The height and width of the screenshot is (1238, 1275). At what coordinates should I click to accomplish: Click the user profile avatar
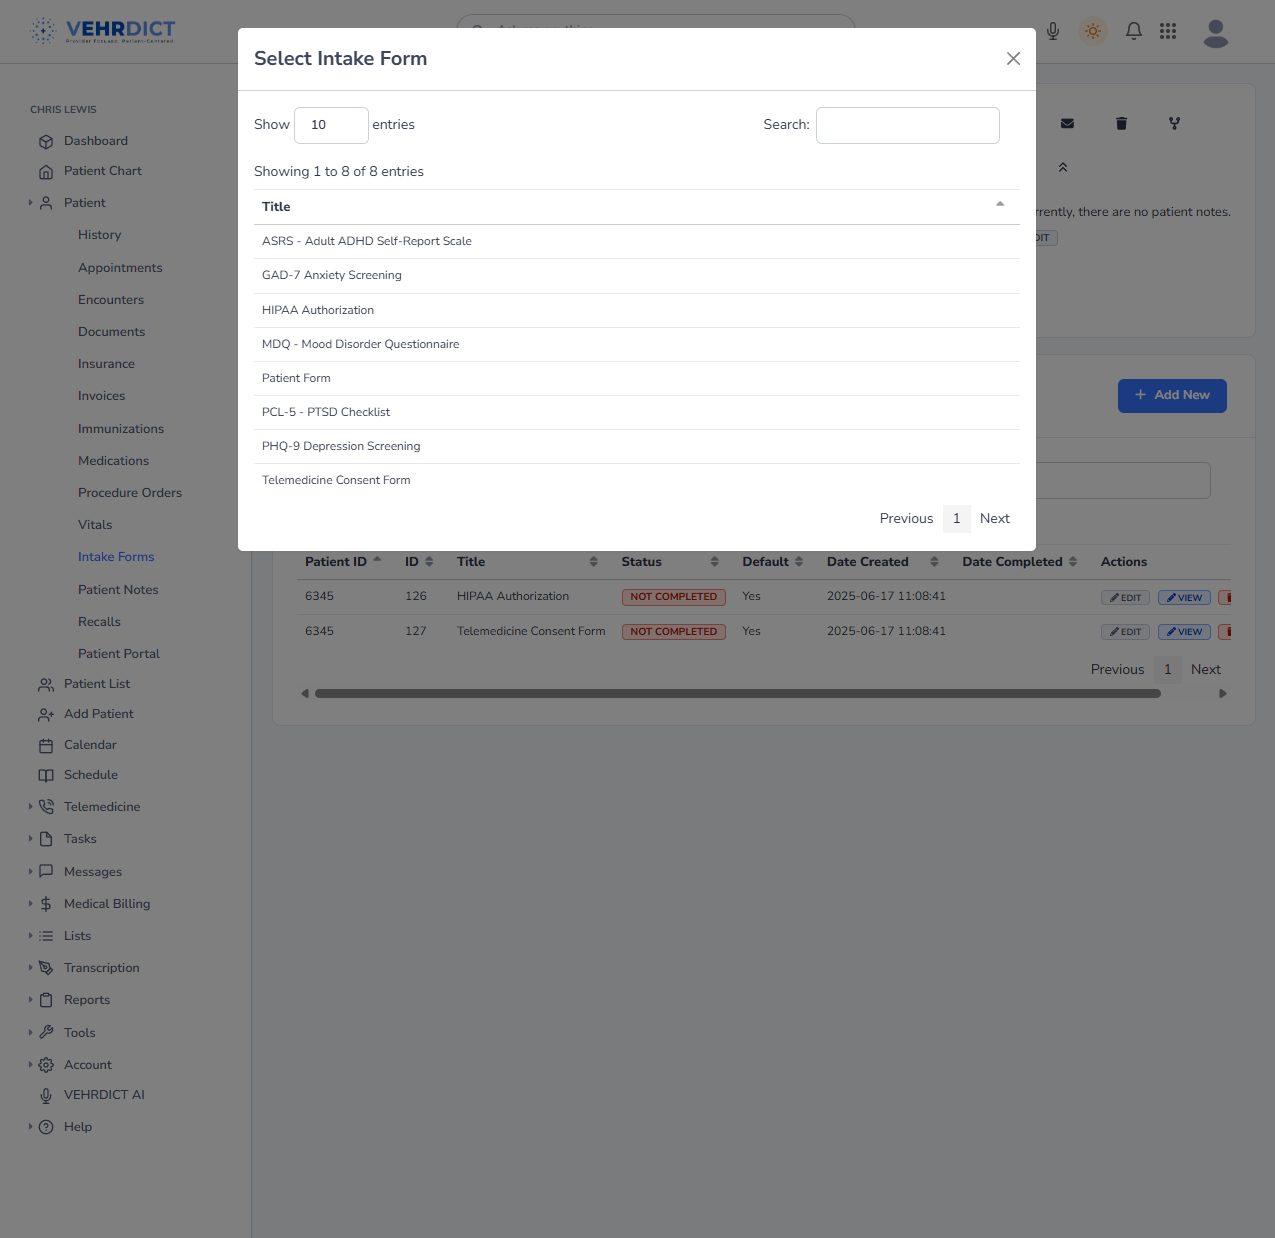point(1216,33)
